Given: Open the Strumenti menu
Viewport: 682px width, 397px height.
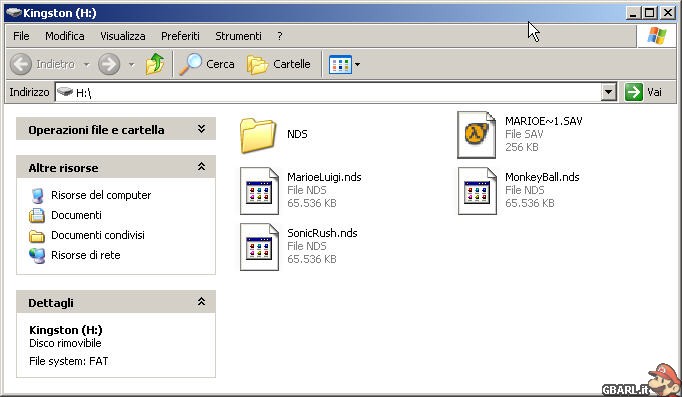Looking at the screenshot, I should point(238,36).
